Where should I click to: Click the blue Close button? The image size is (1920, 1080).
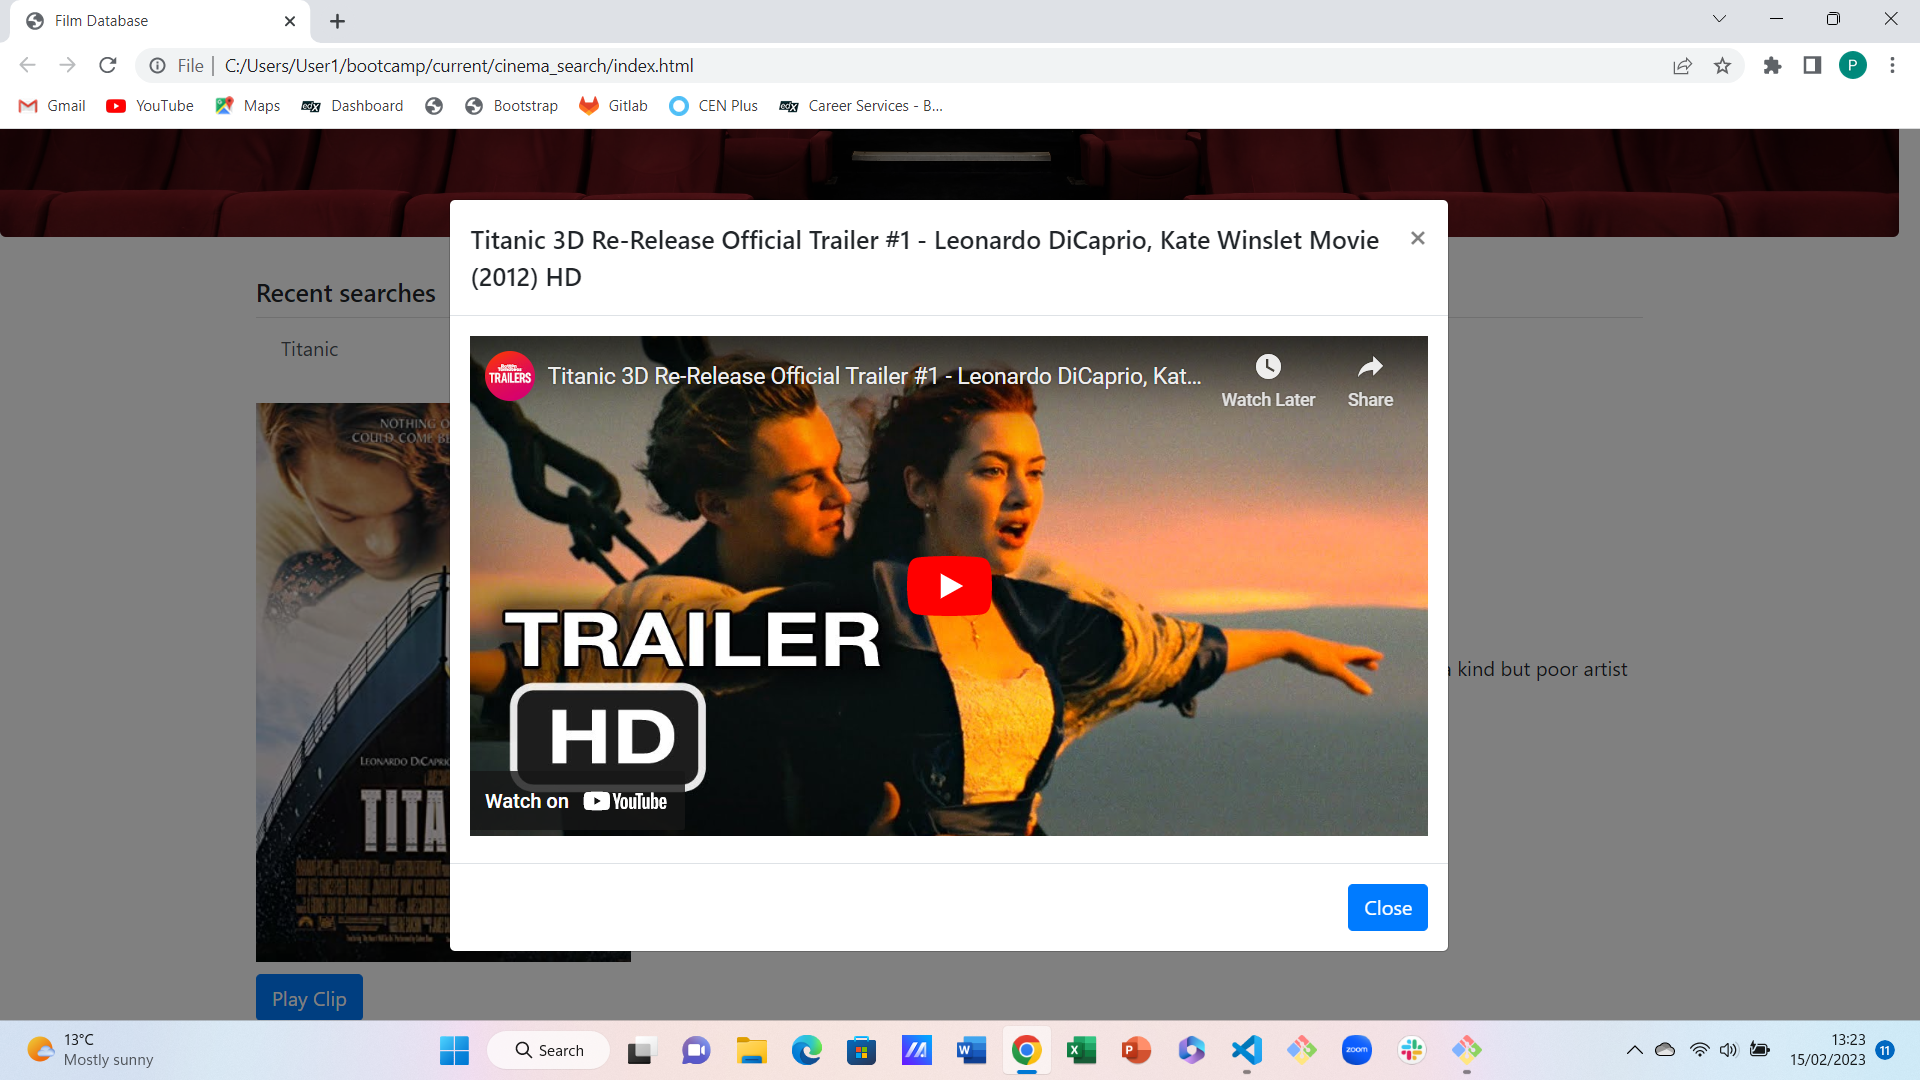pos(1387,907)
